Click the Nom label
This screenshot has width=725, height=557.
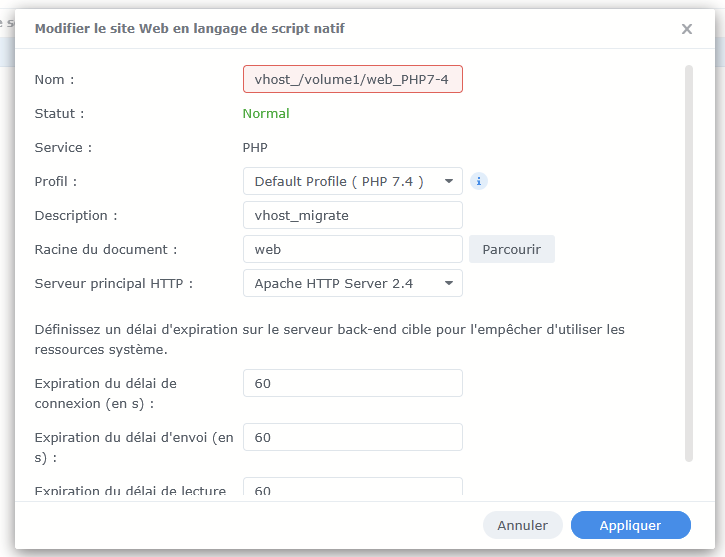pos(54,79)
